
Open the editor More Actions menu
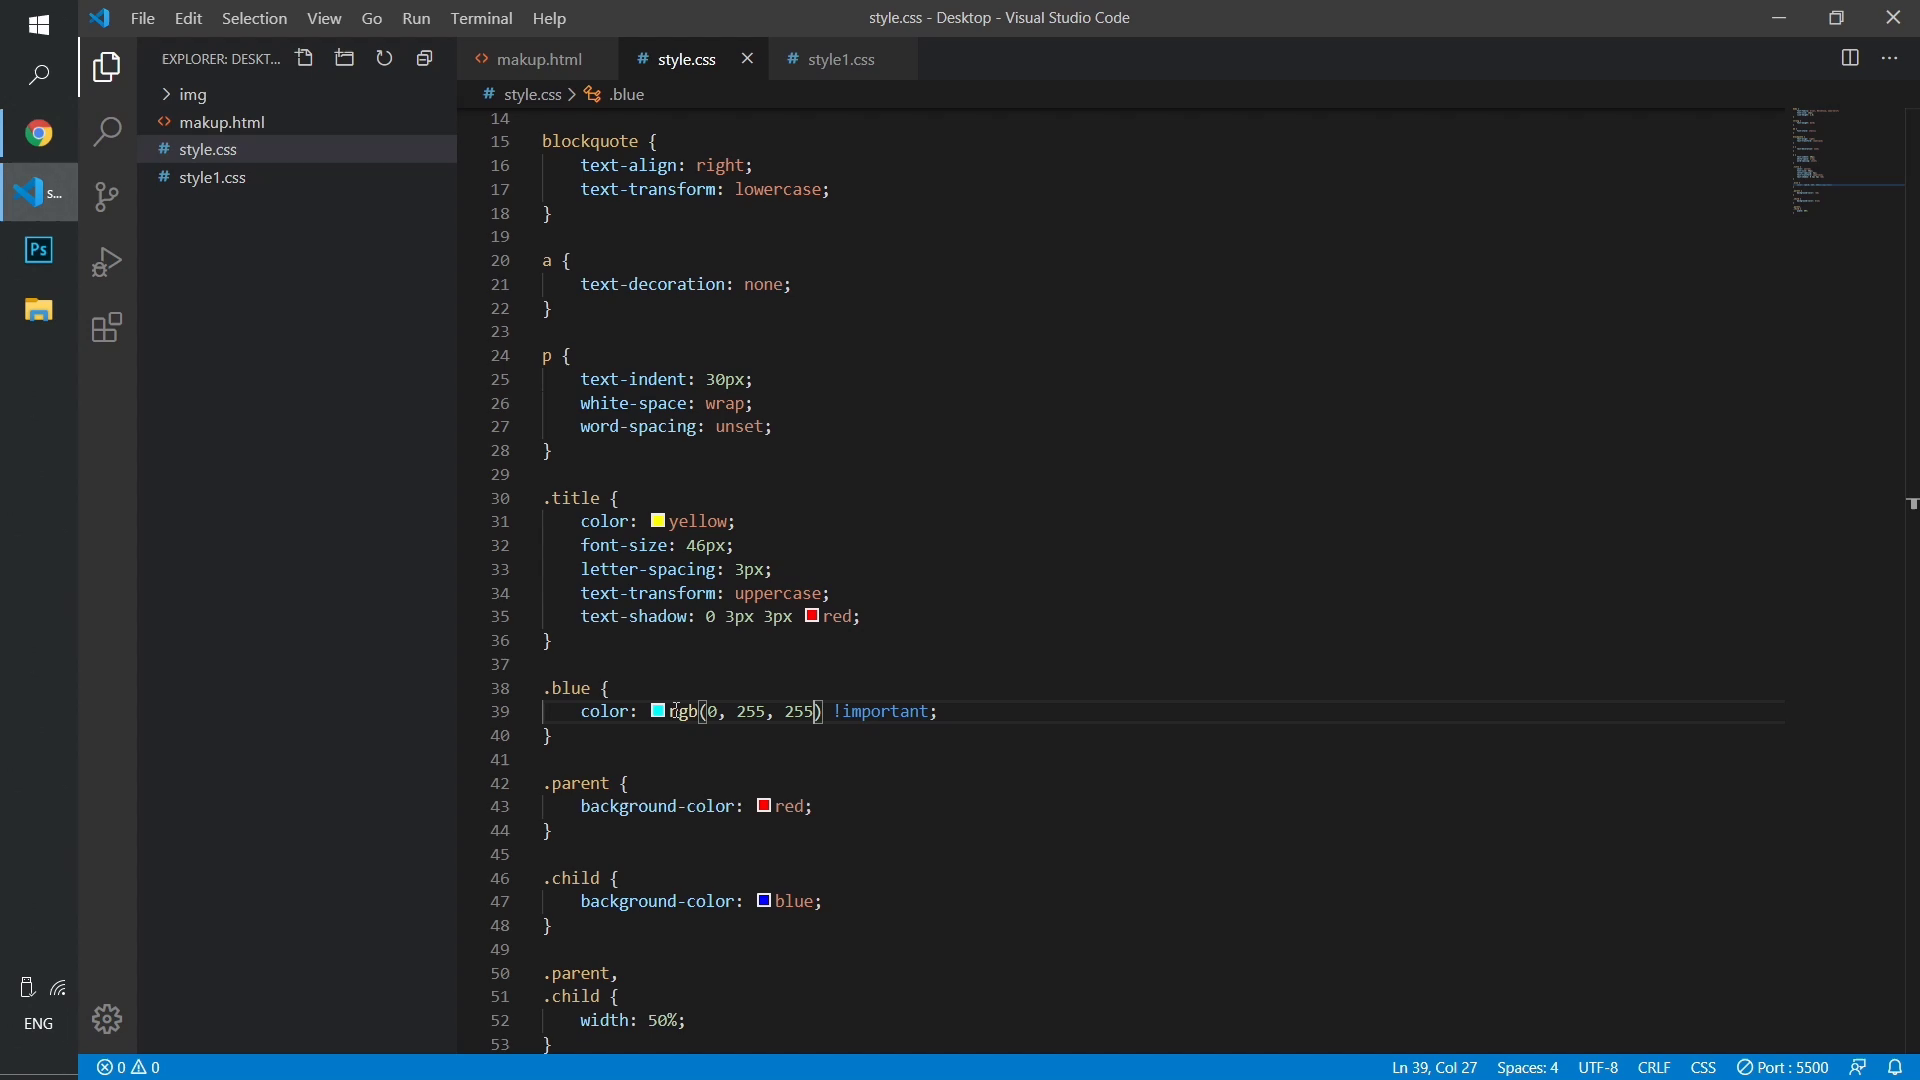pos(1890,59)
